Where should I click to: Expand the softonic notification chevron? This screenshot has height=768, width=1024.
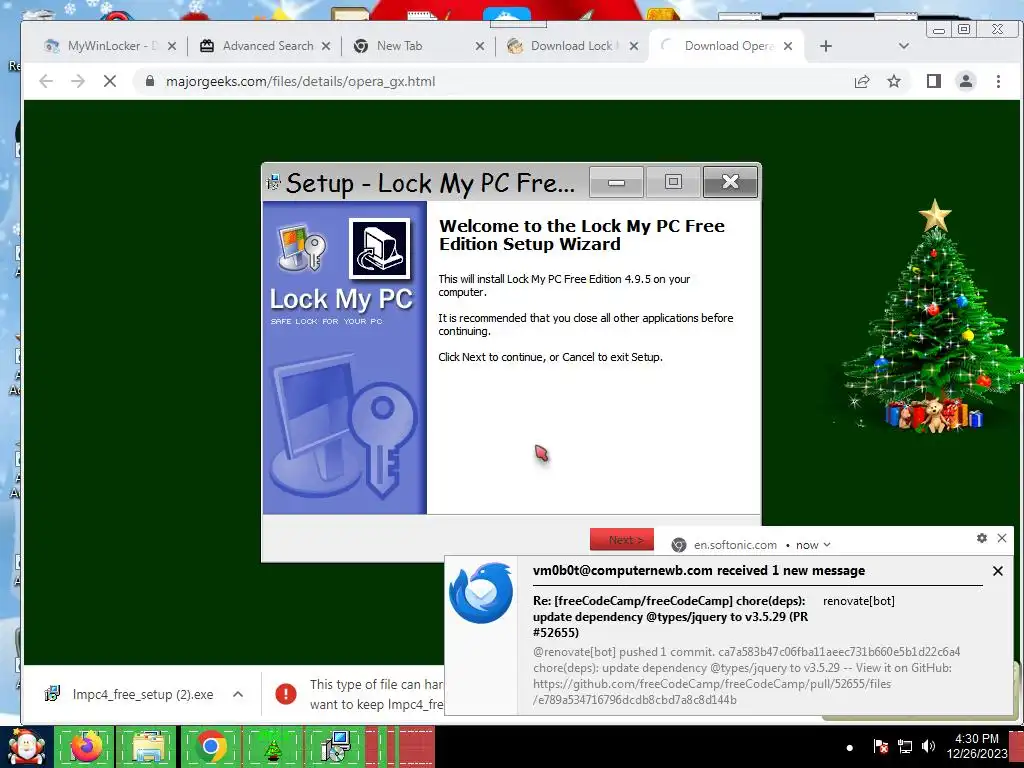tap(827, 545)
